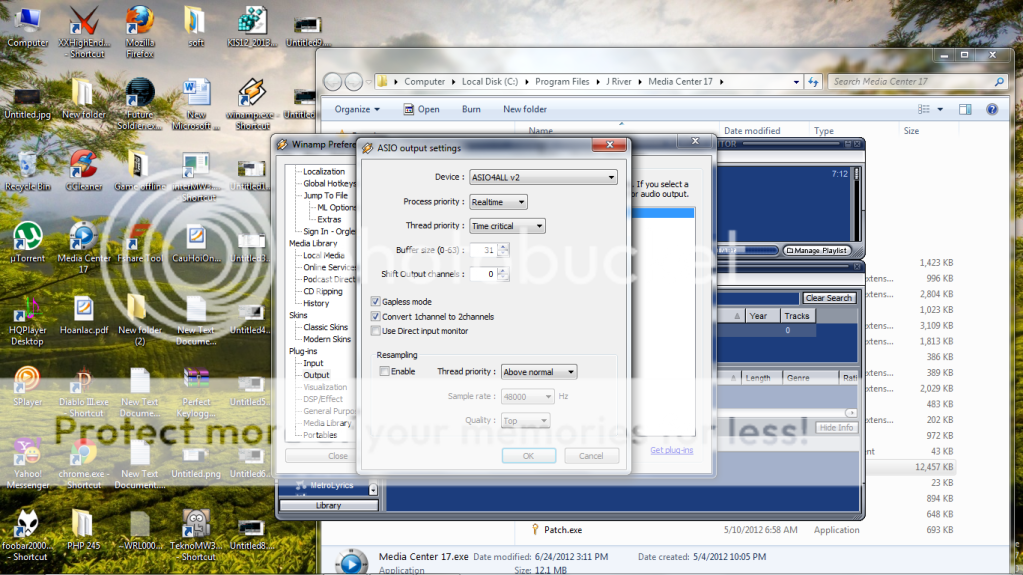This screenshot has width=1023, height=575.
Task: Click Clear Search in Winamp library
Action: [x=828, y=298]
